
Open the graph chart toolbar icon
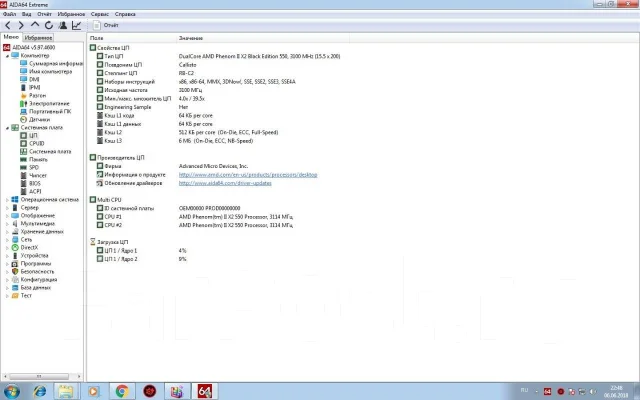[x=76, y=25]
